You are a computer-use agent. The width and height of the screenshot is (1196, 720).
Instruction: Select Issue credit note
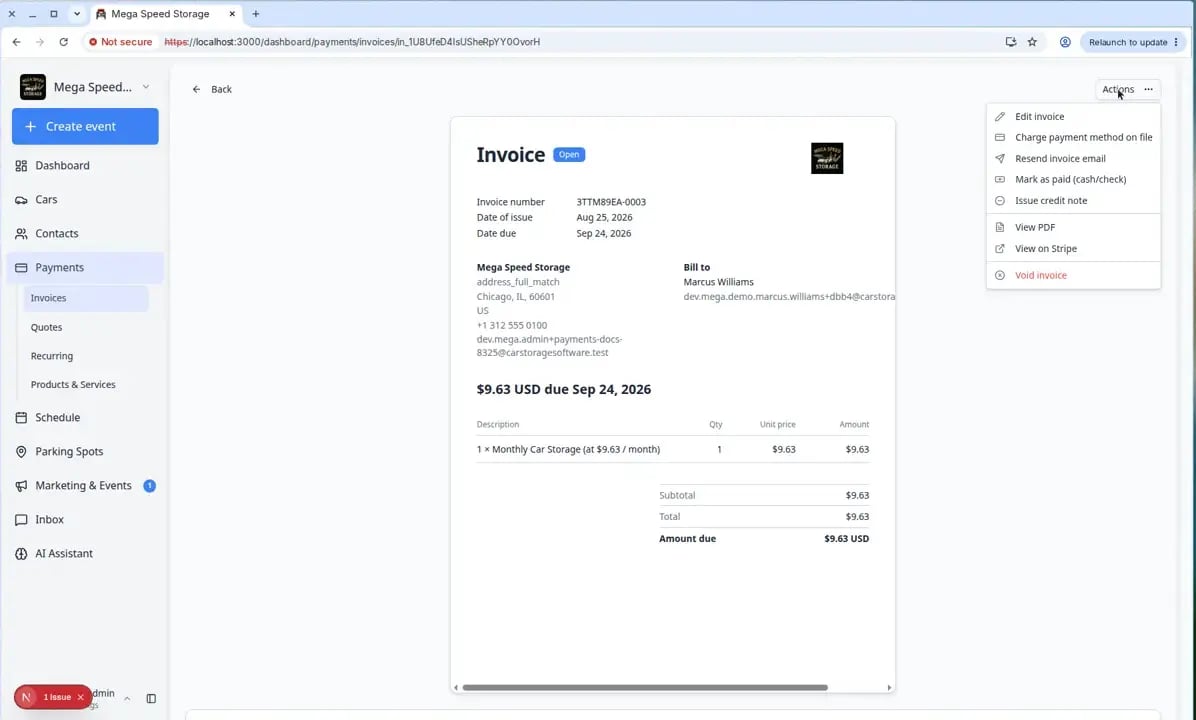point(1073,201)
